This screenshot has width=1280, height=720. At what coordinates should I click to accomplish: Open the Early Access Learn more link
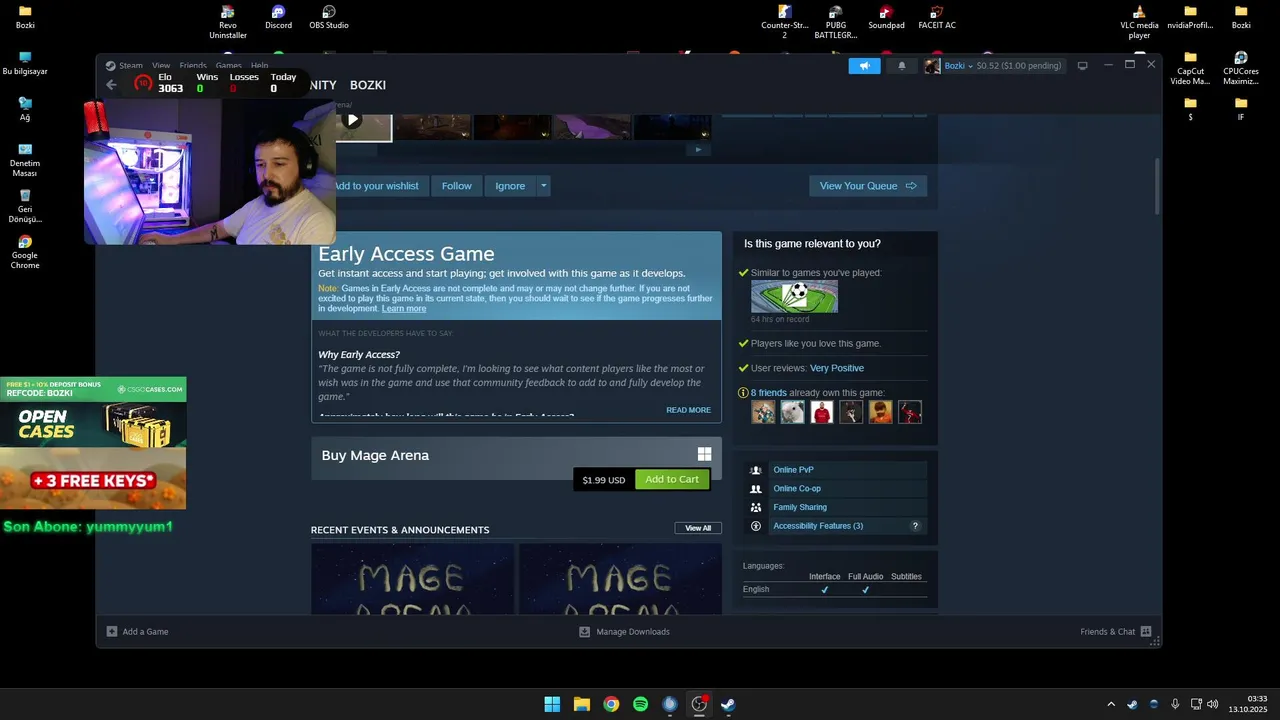[404, 309]
